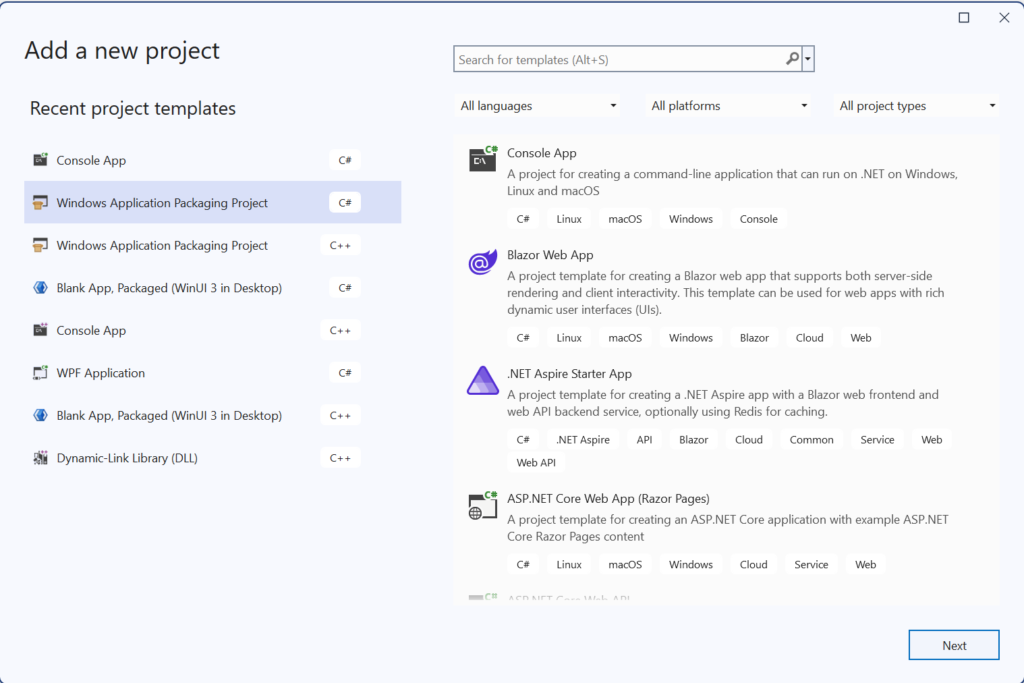Click the ASP.NET Core Web App Razor icon
1024x683 pixels.
coord(483,505)
